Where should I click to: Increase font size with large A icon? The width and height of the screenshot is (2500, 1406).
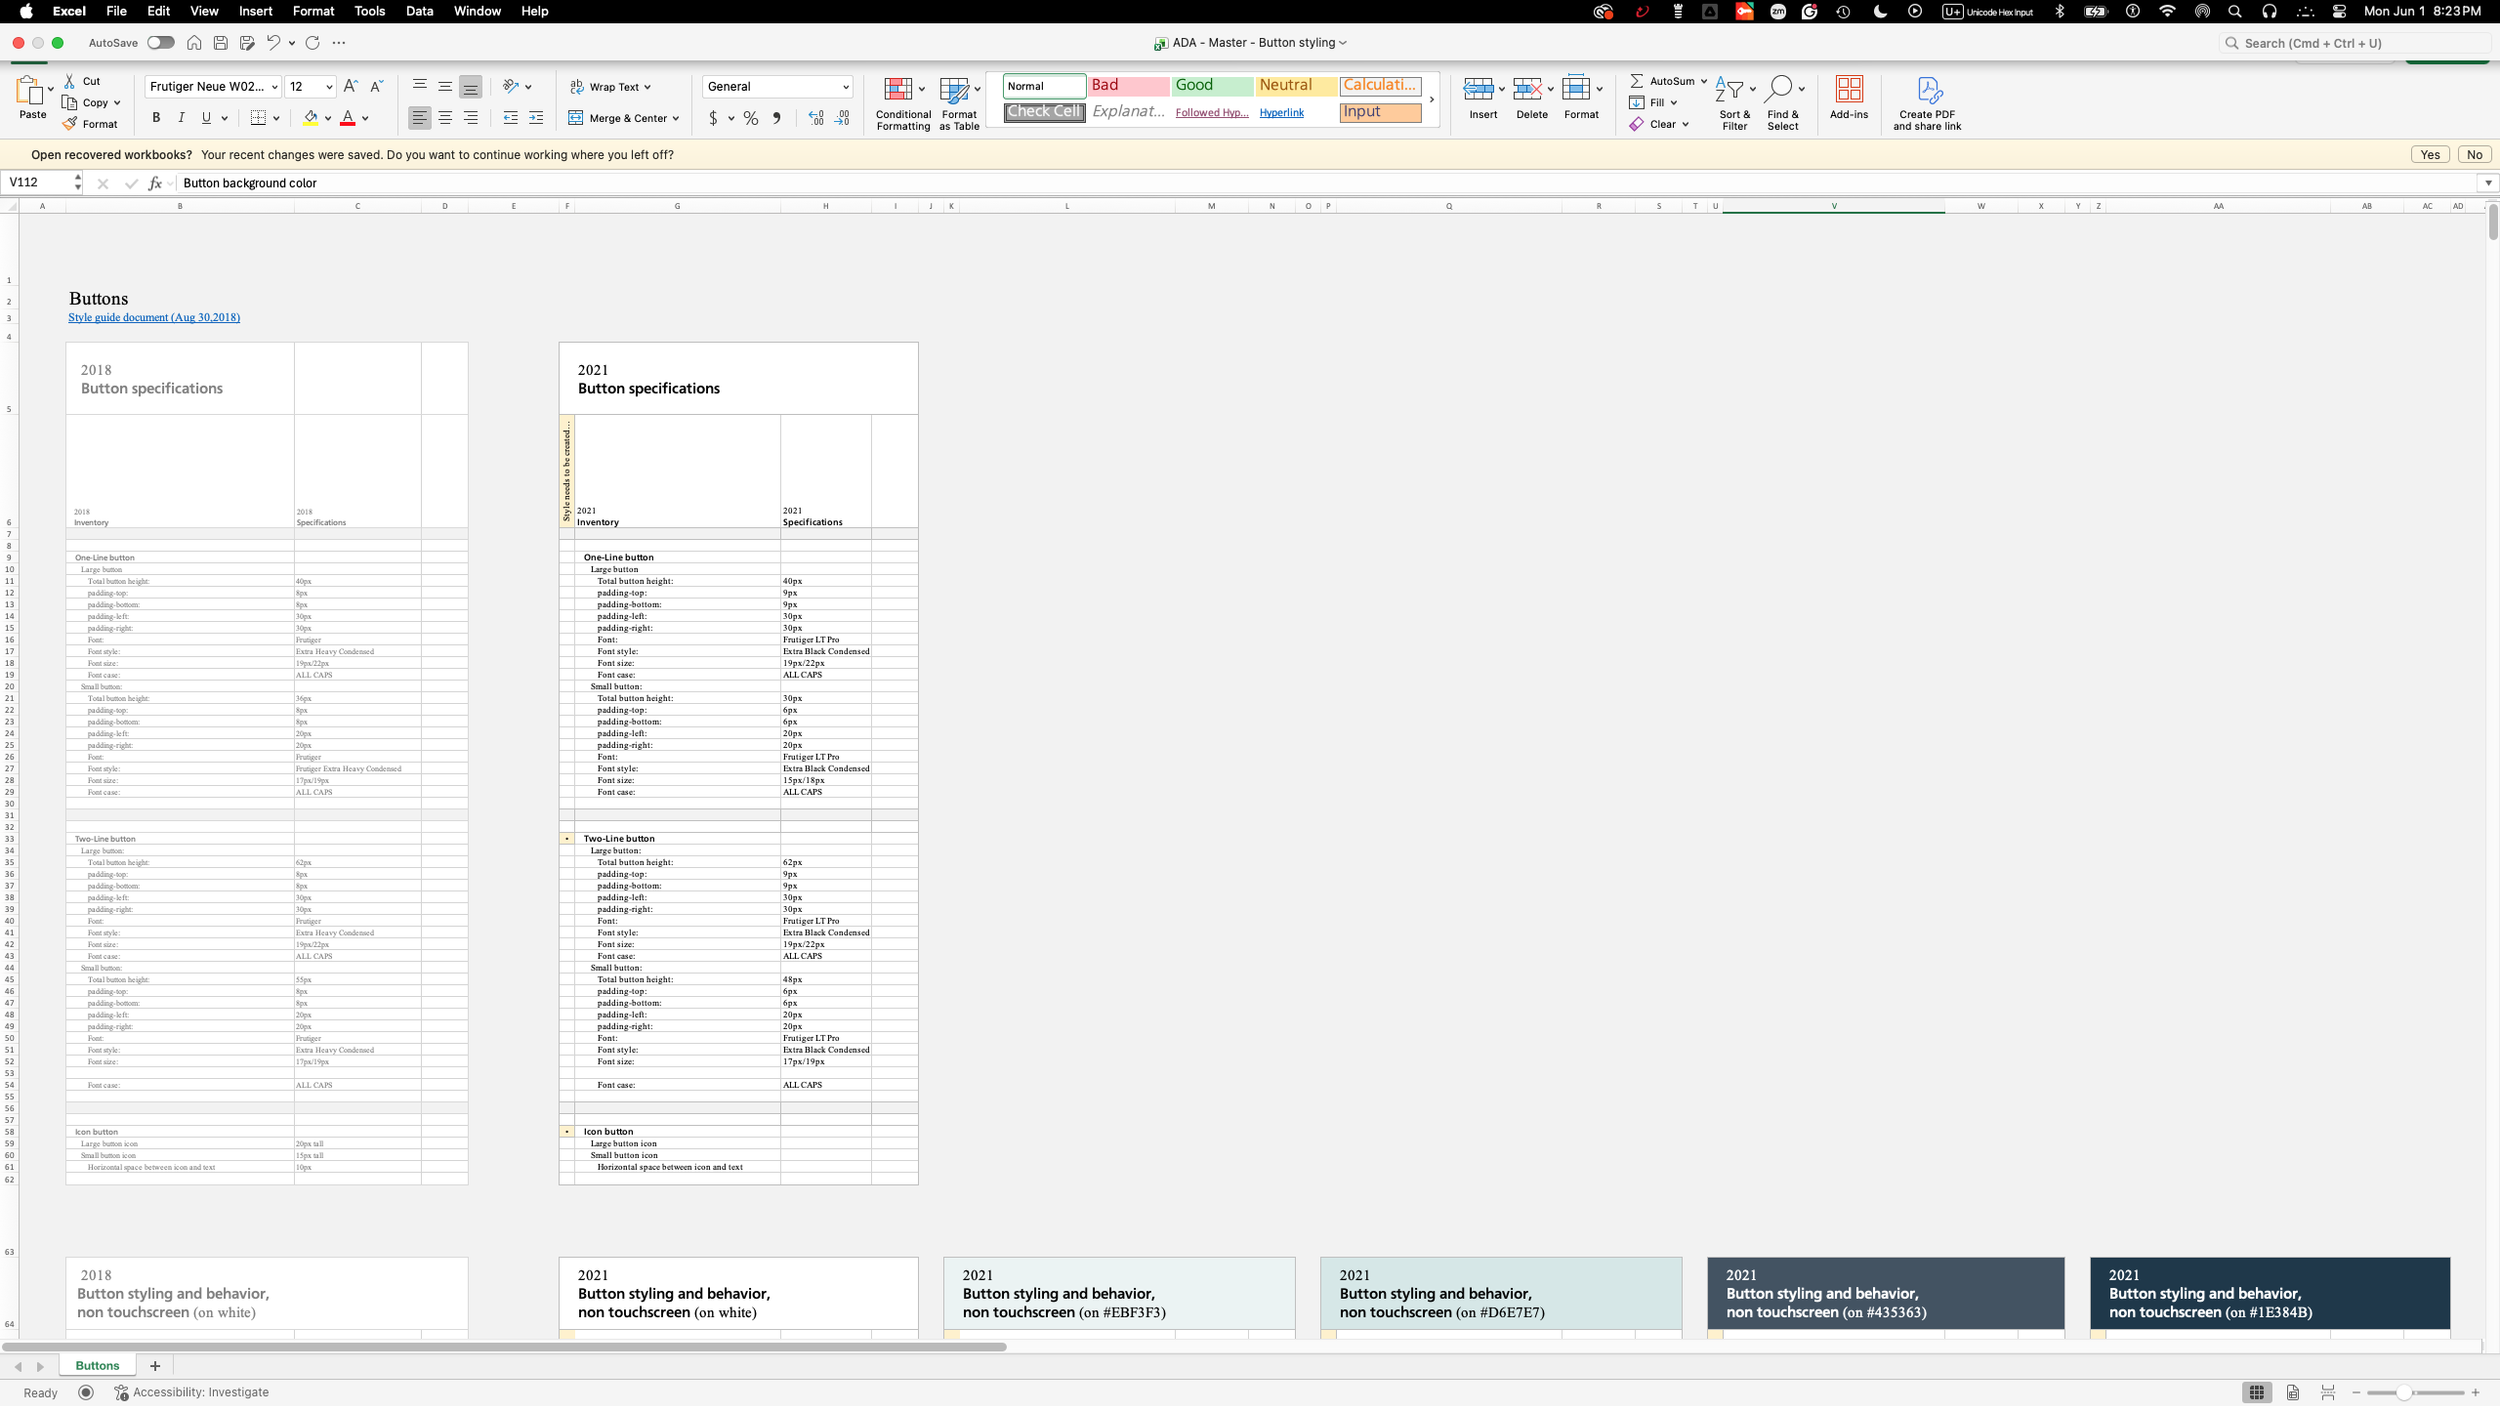click(x=350, y=87)
